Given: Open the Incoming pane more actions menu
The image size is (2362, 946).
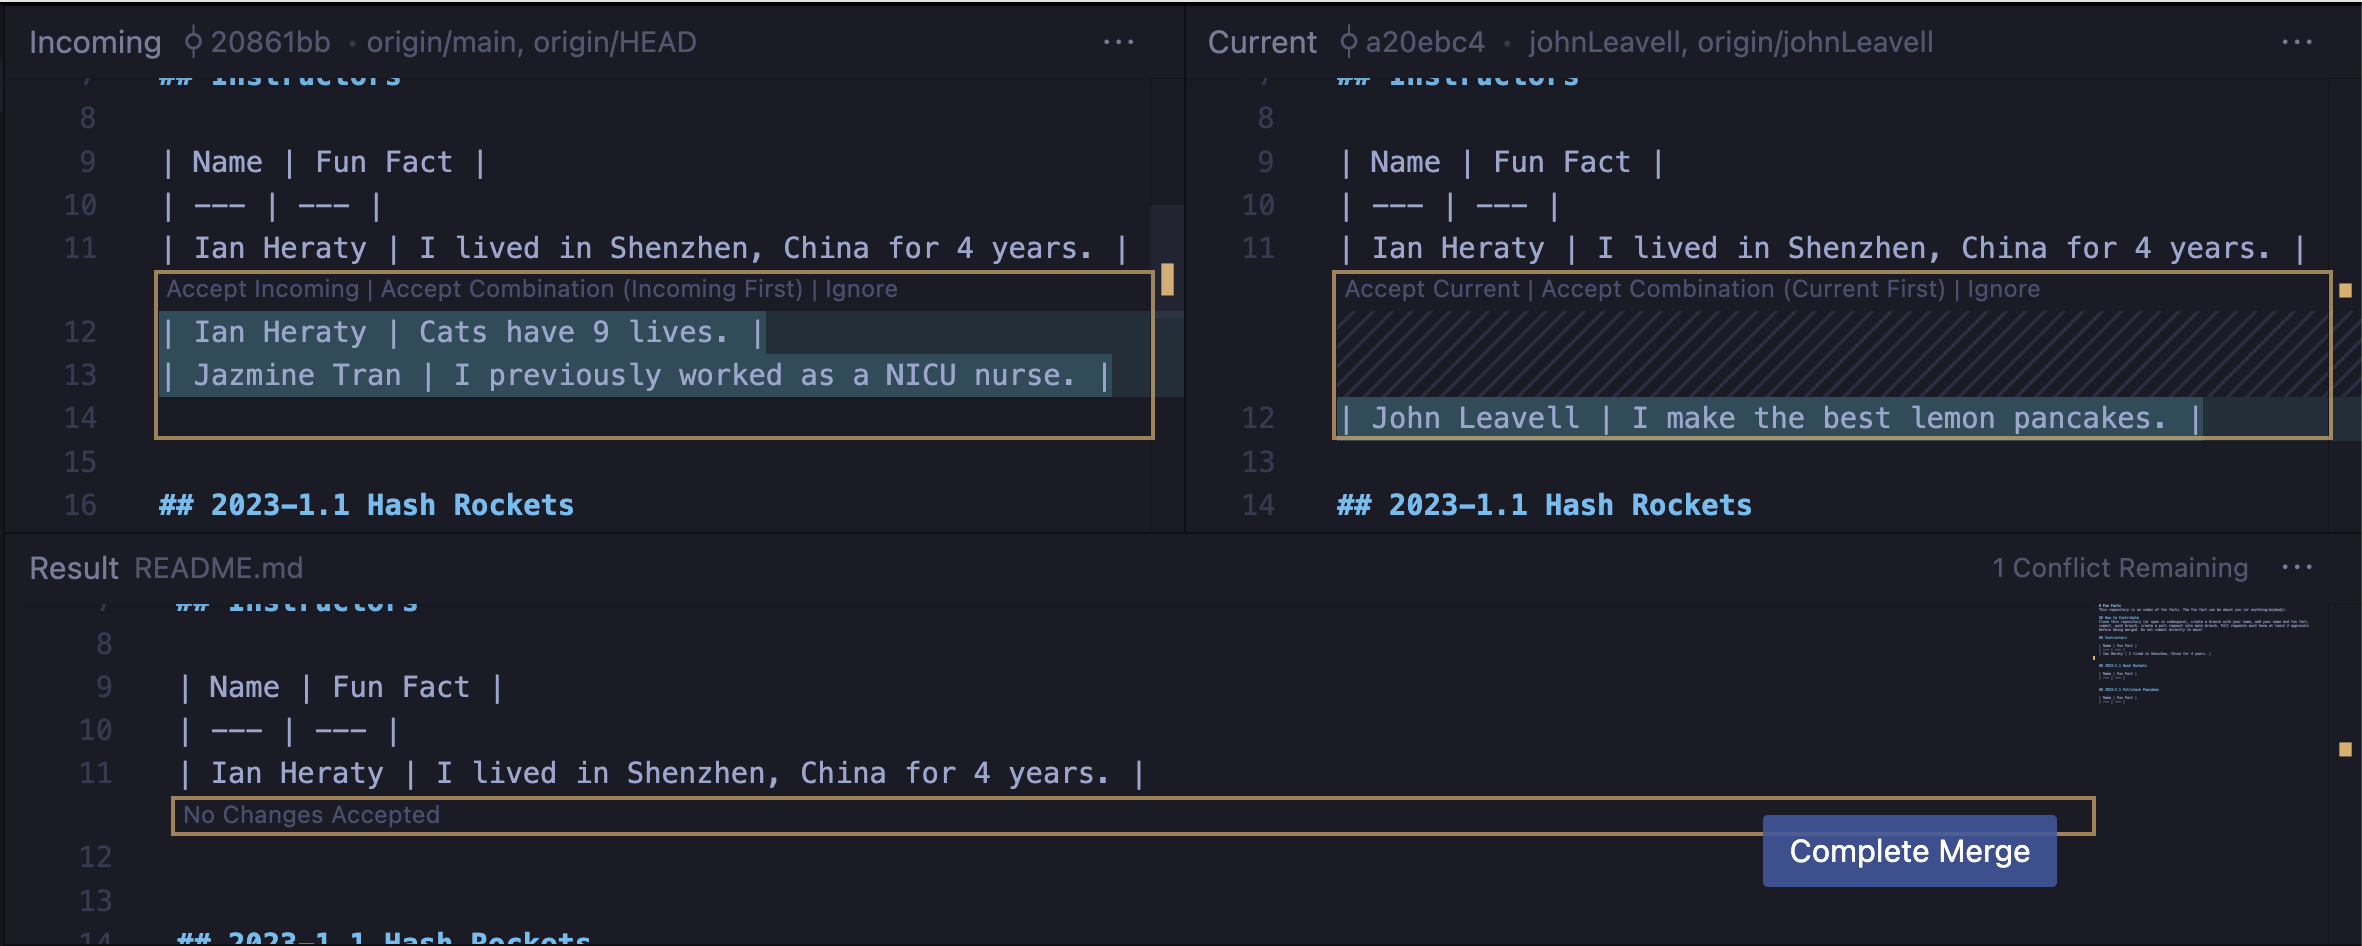Looking at the screenshot, I should point(1118,42).
